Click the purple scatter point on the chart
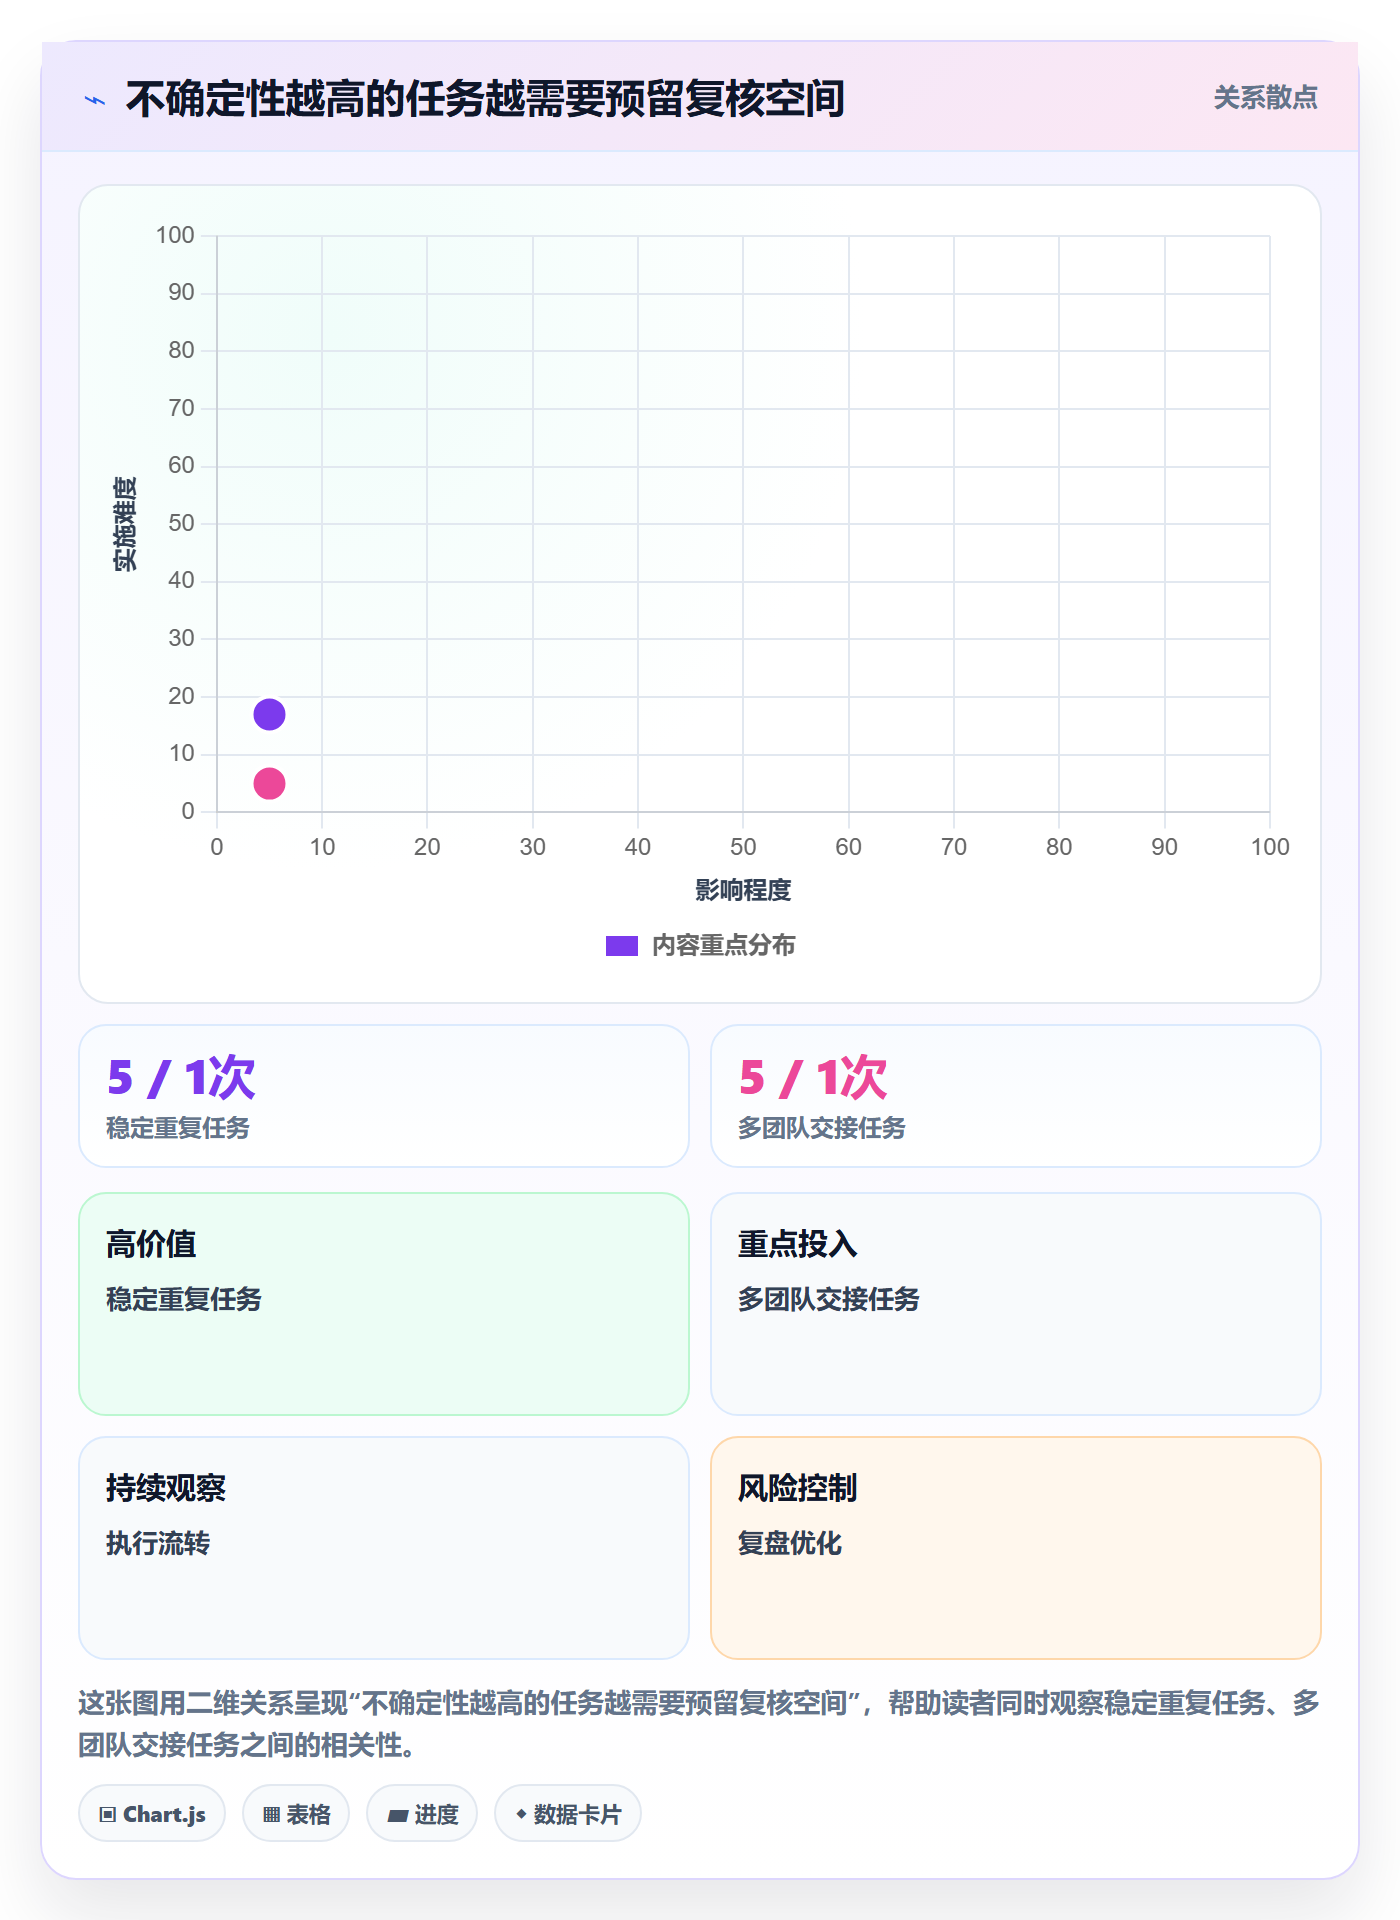 click(x=269, y=714)
